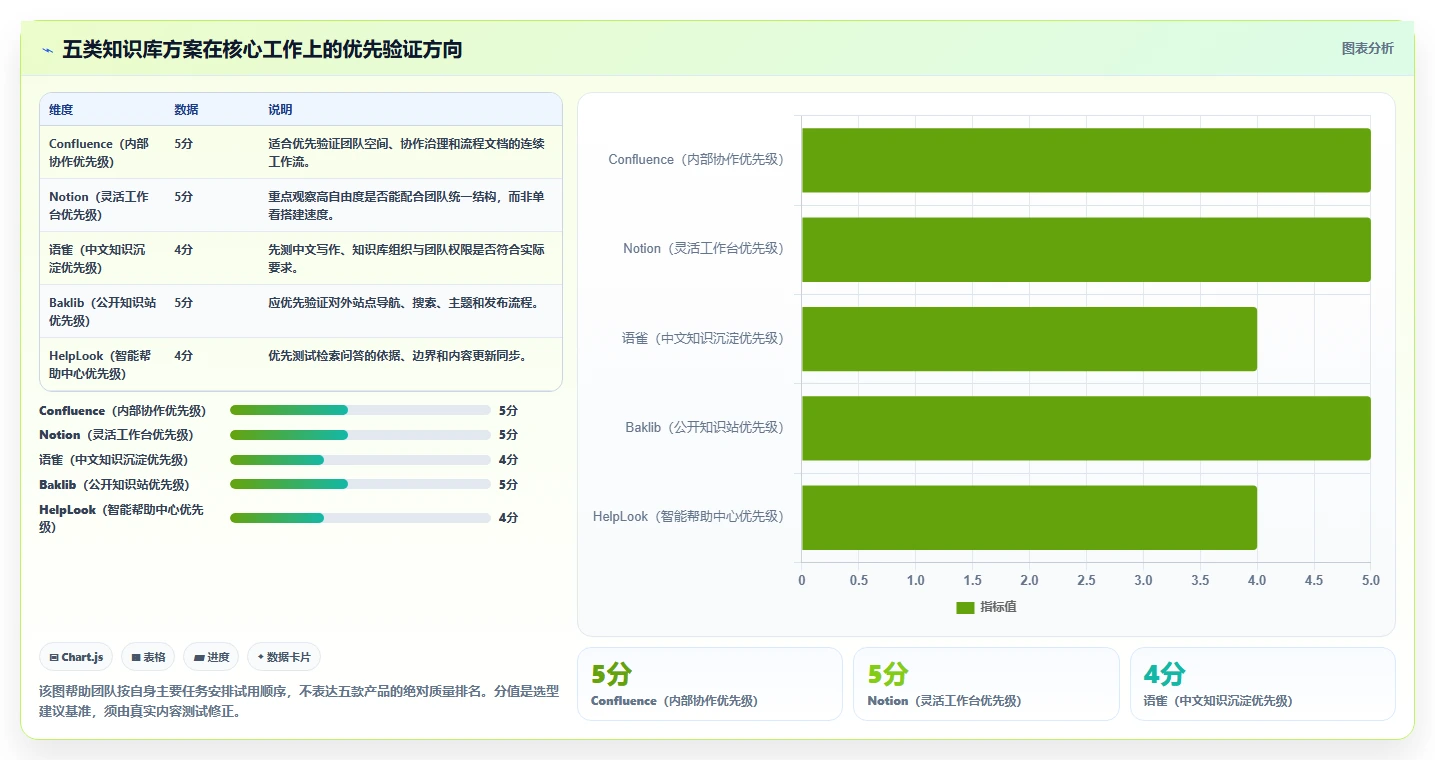Viewport: 1435px width, 760px height.
Task: Click the Notion progress bar
Action: (360, 435)
